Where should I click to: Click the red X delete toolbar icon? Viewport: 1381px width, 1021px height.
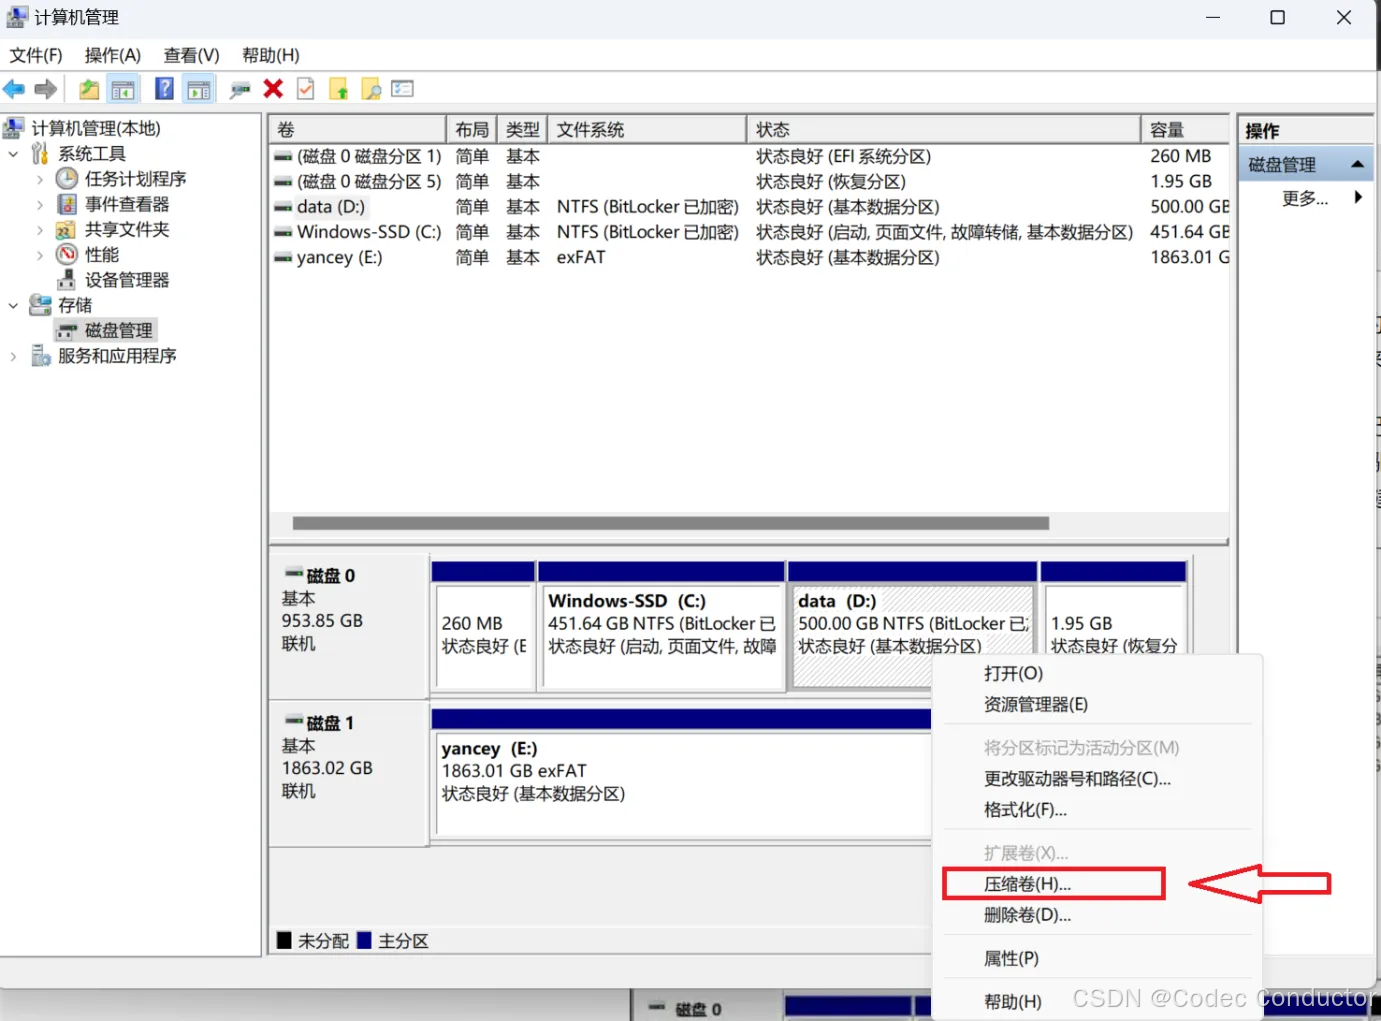(x=273, y=89)
